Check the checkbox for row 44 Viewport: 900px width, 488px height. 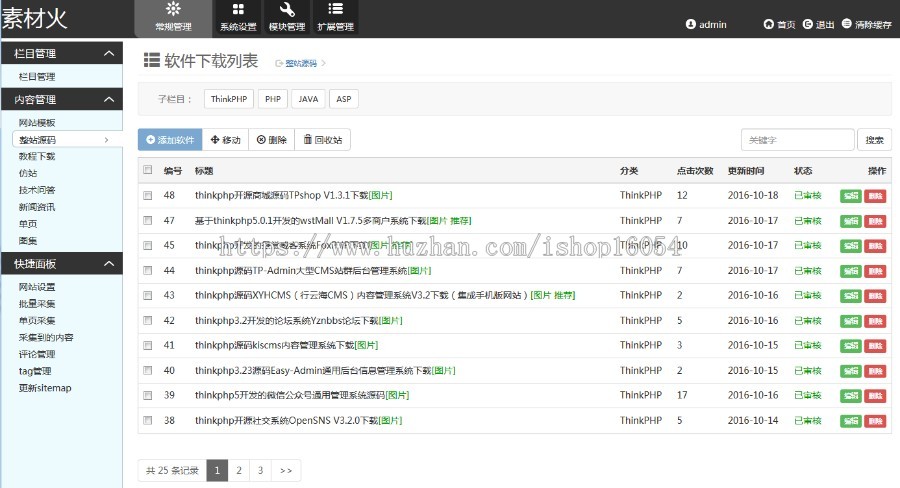point(148,270)
